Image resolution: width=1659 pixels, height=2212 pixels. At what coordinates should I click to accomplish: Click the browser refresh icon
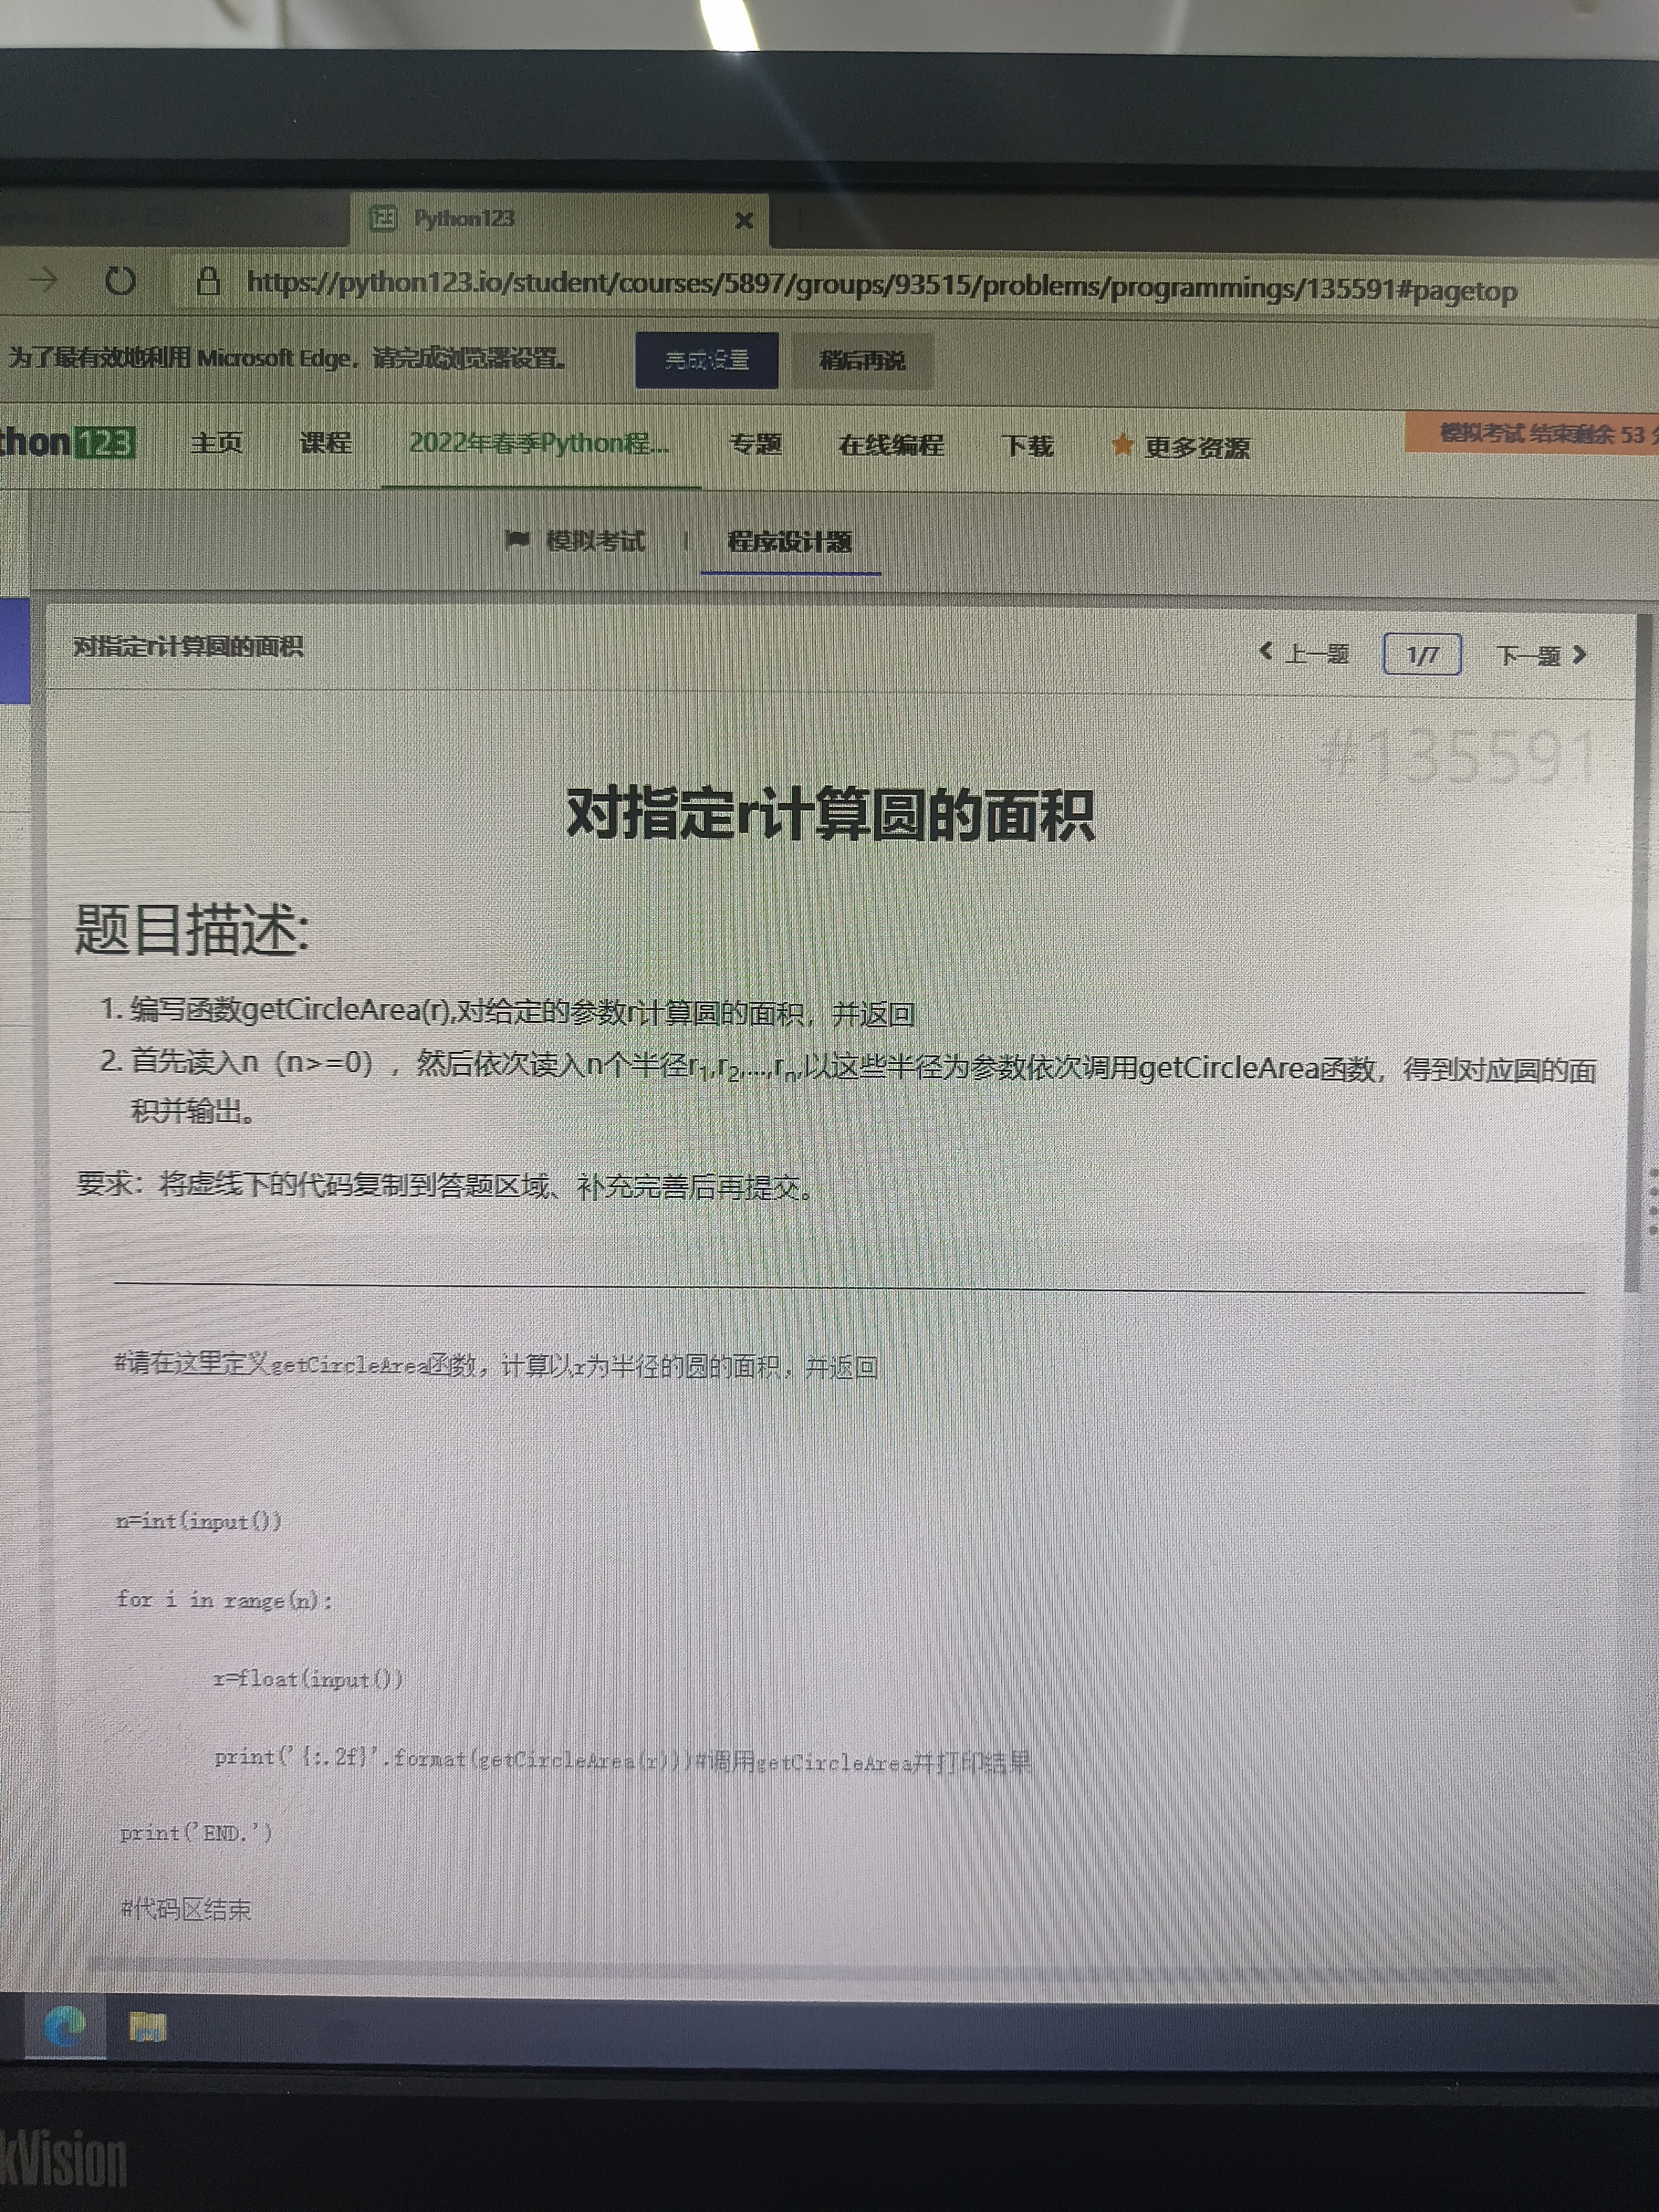point(120,281)
